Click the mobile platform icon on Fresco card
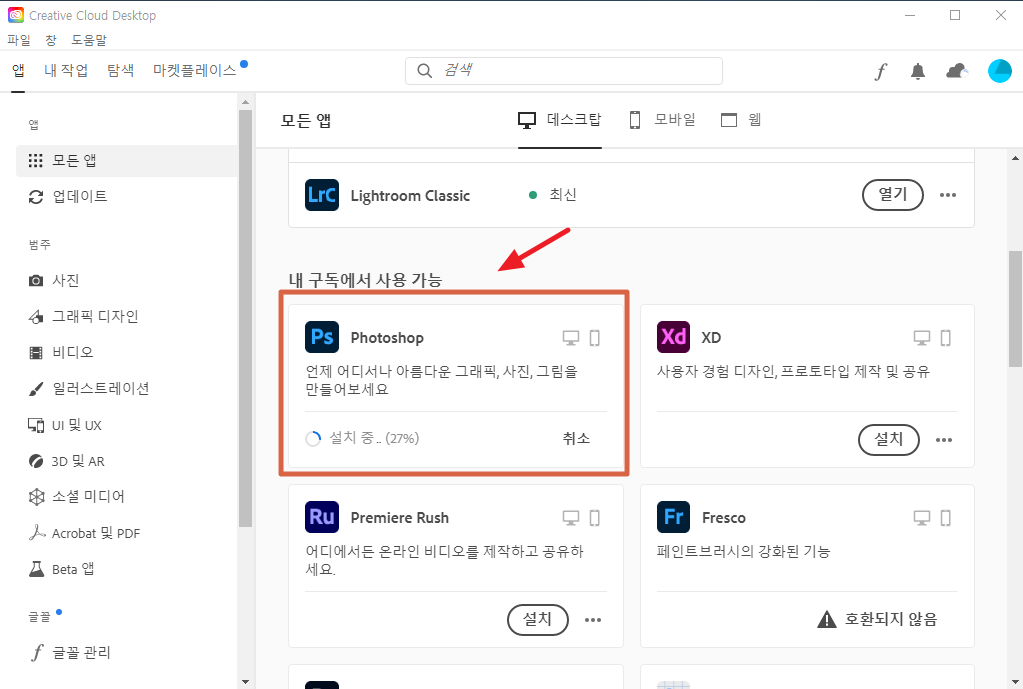 [945, 518]
